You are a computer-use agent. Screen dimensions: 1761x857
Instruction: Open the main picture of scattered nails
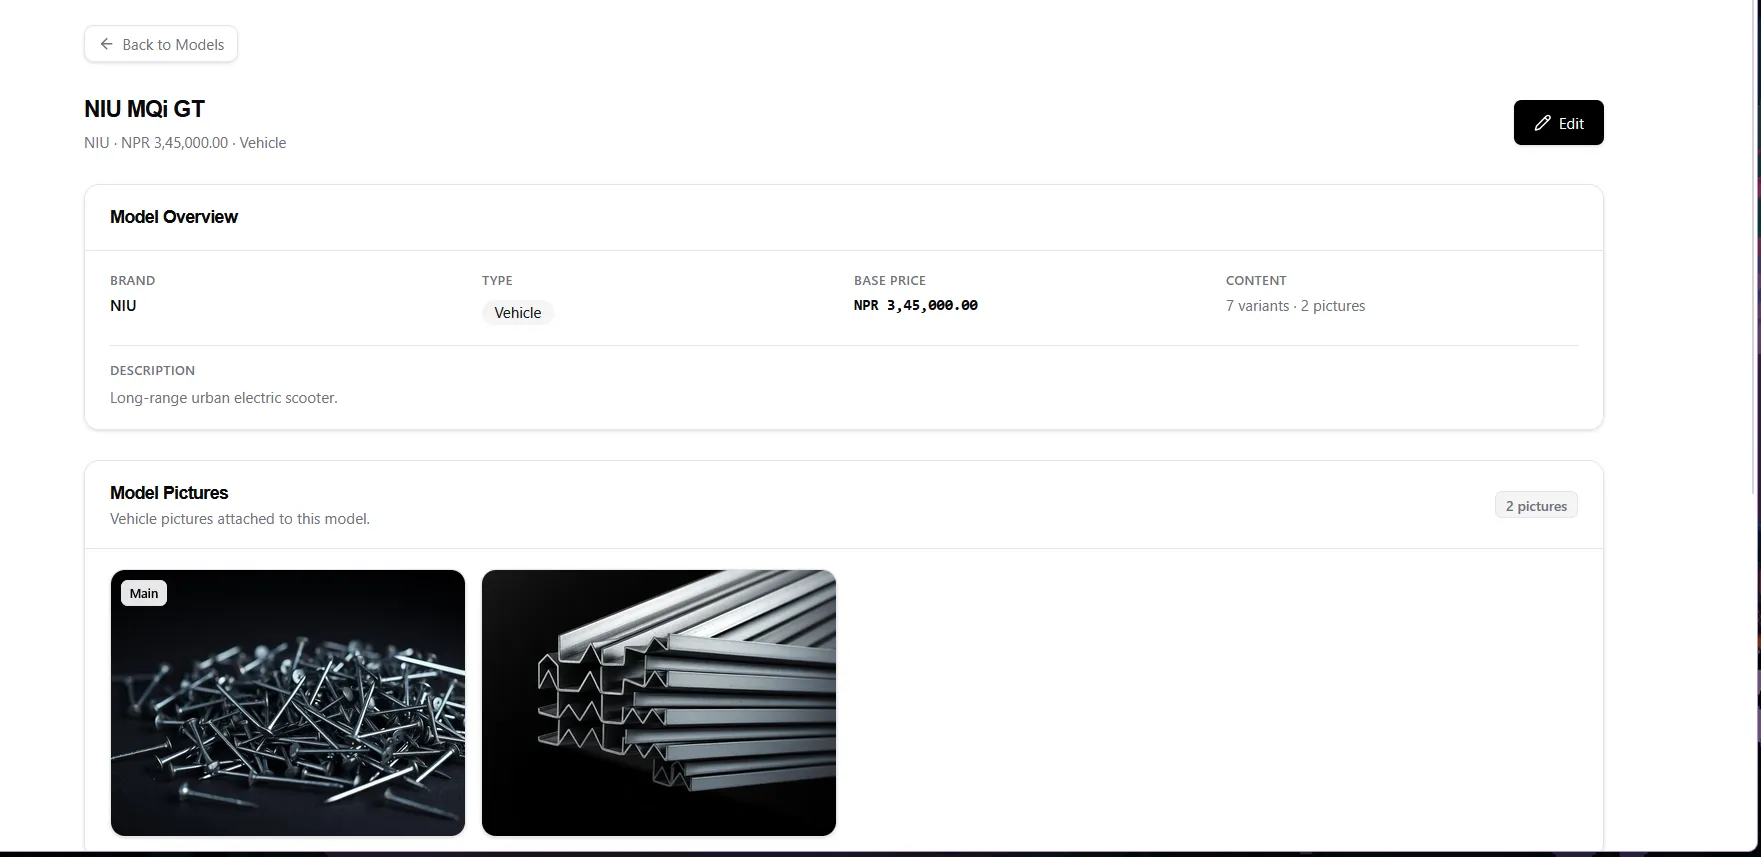tap(288, 703)
